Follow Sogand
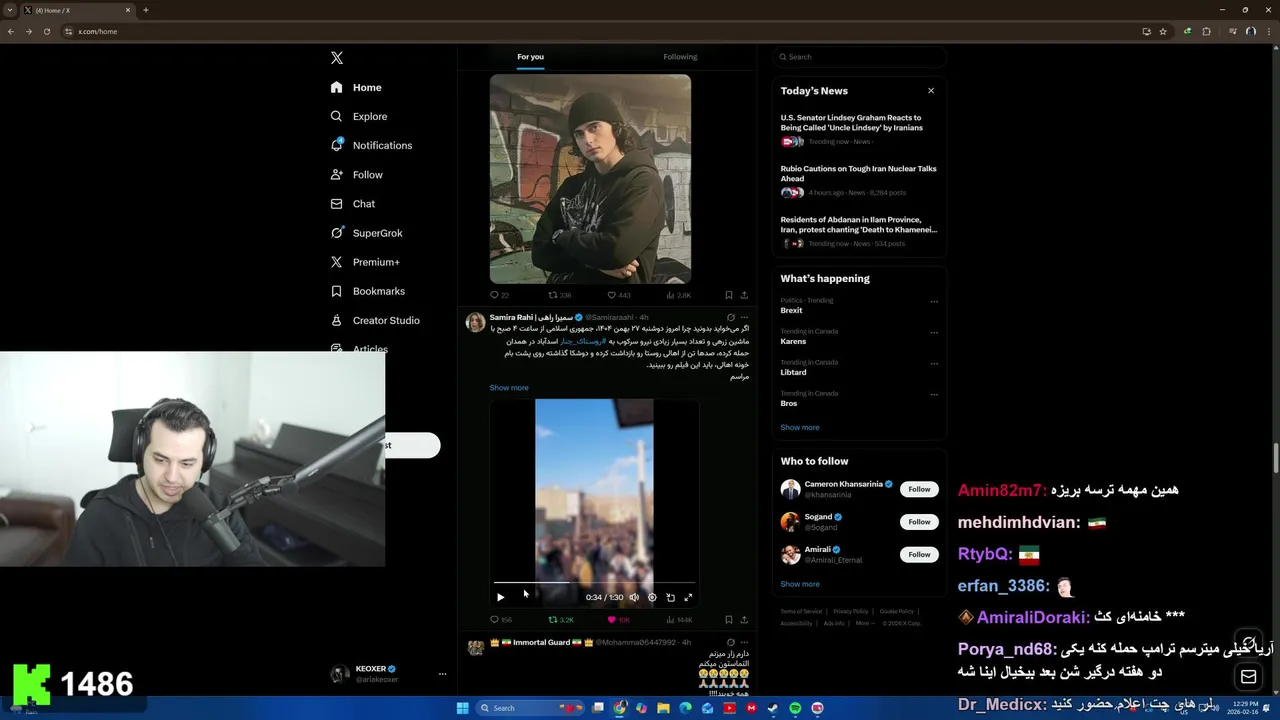1280x720 pixels. (x=919, y=522)
